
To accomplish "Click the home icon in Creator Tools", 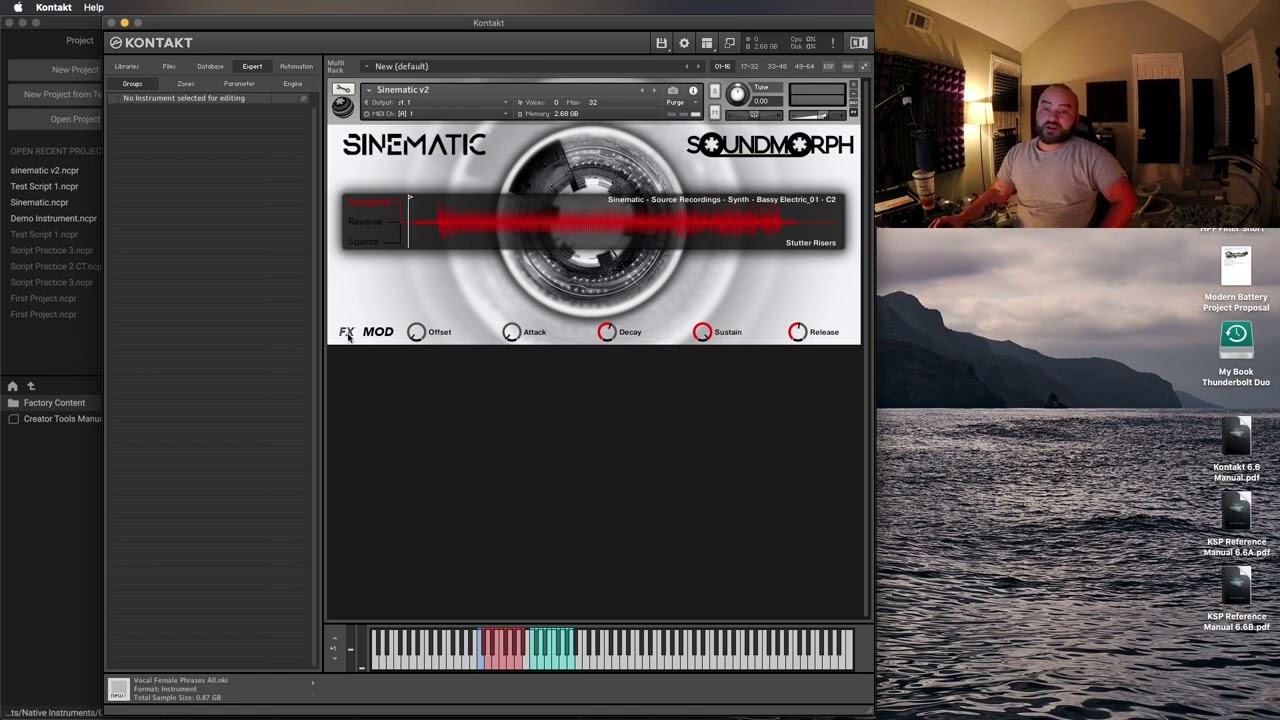I will tap(13, 386).
